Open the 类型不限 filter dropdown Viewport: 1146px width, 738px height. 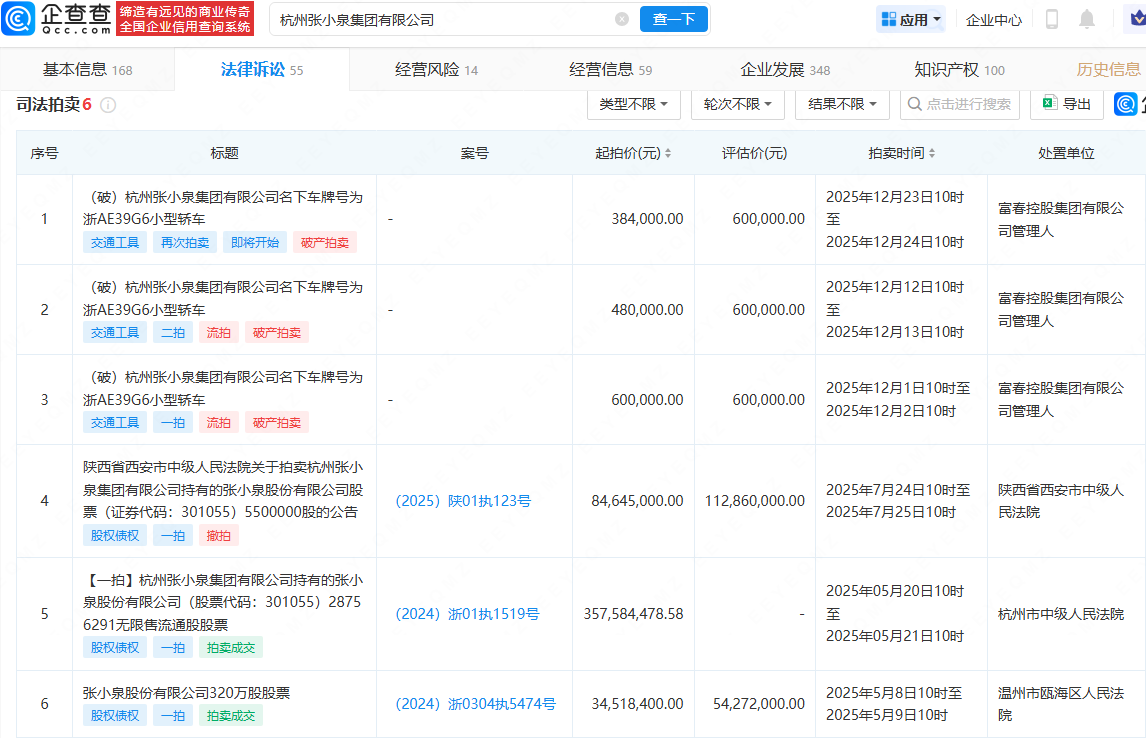tap(633, 103)
